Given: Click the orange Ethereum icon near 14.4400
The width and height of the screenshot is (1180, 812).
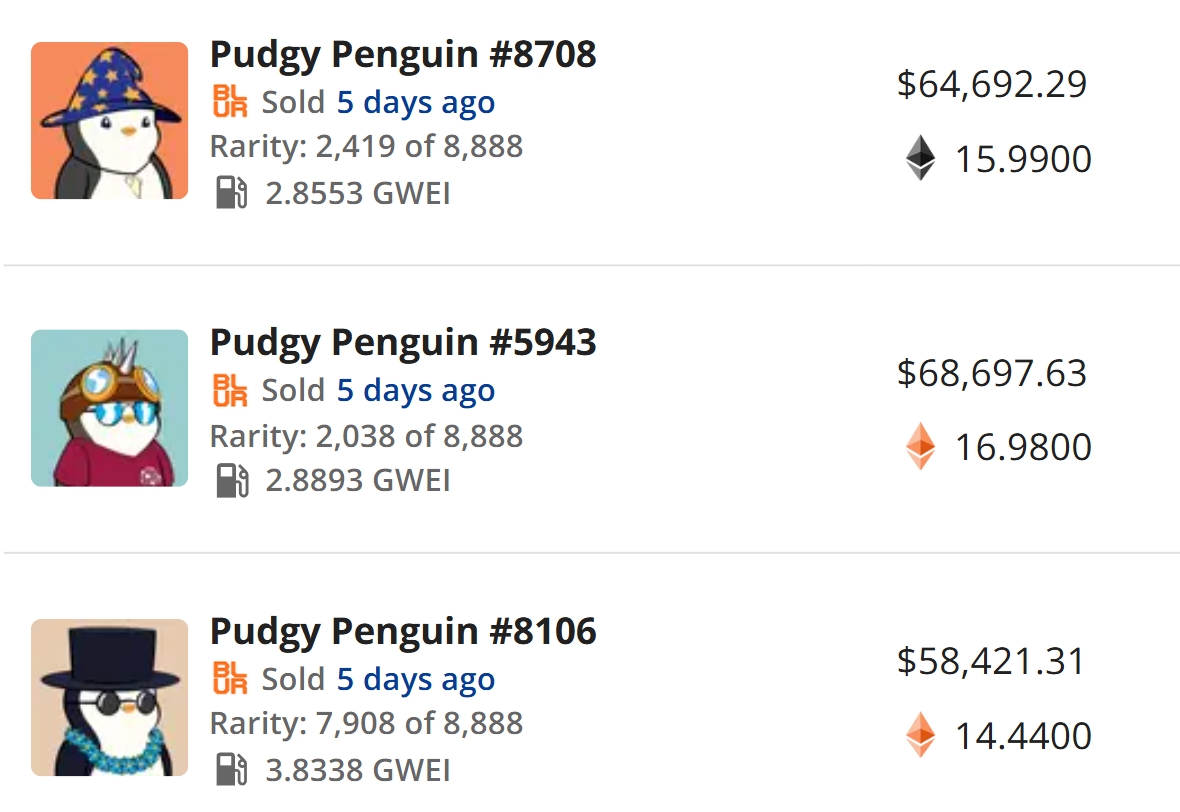Looking at the screenshot, I should (919, 735).
